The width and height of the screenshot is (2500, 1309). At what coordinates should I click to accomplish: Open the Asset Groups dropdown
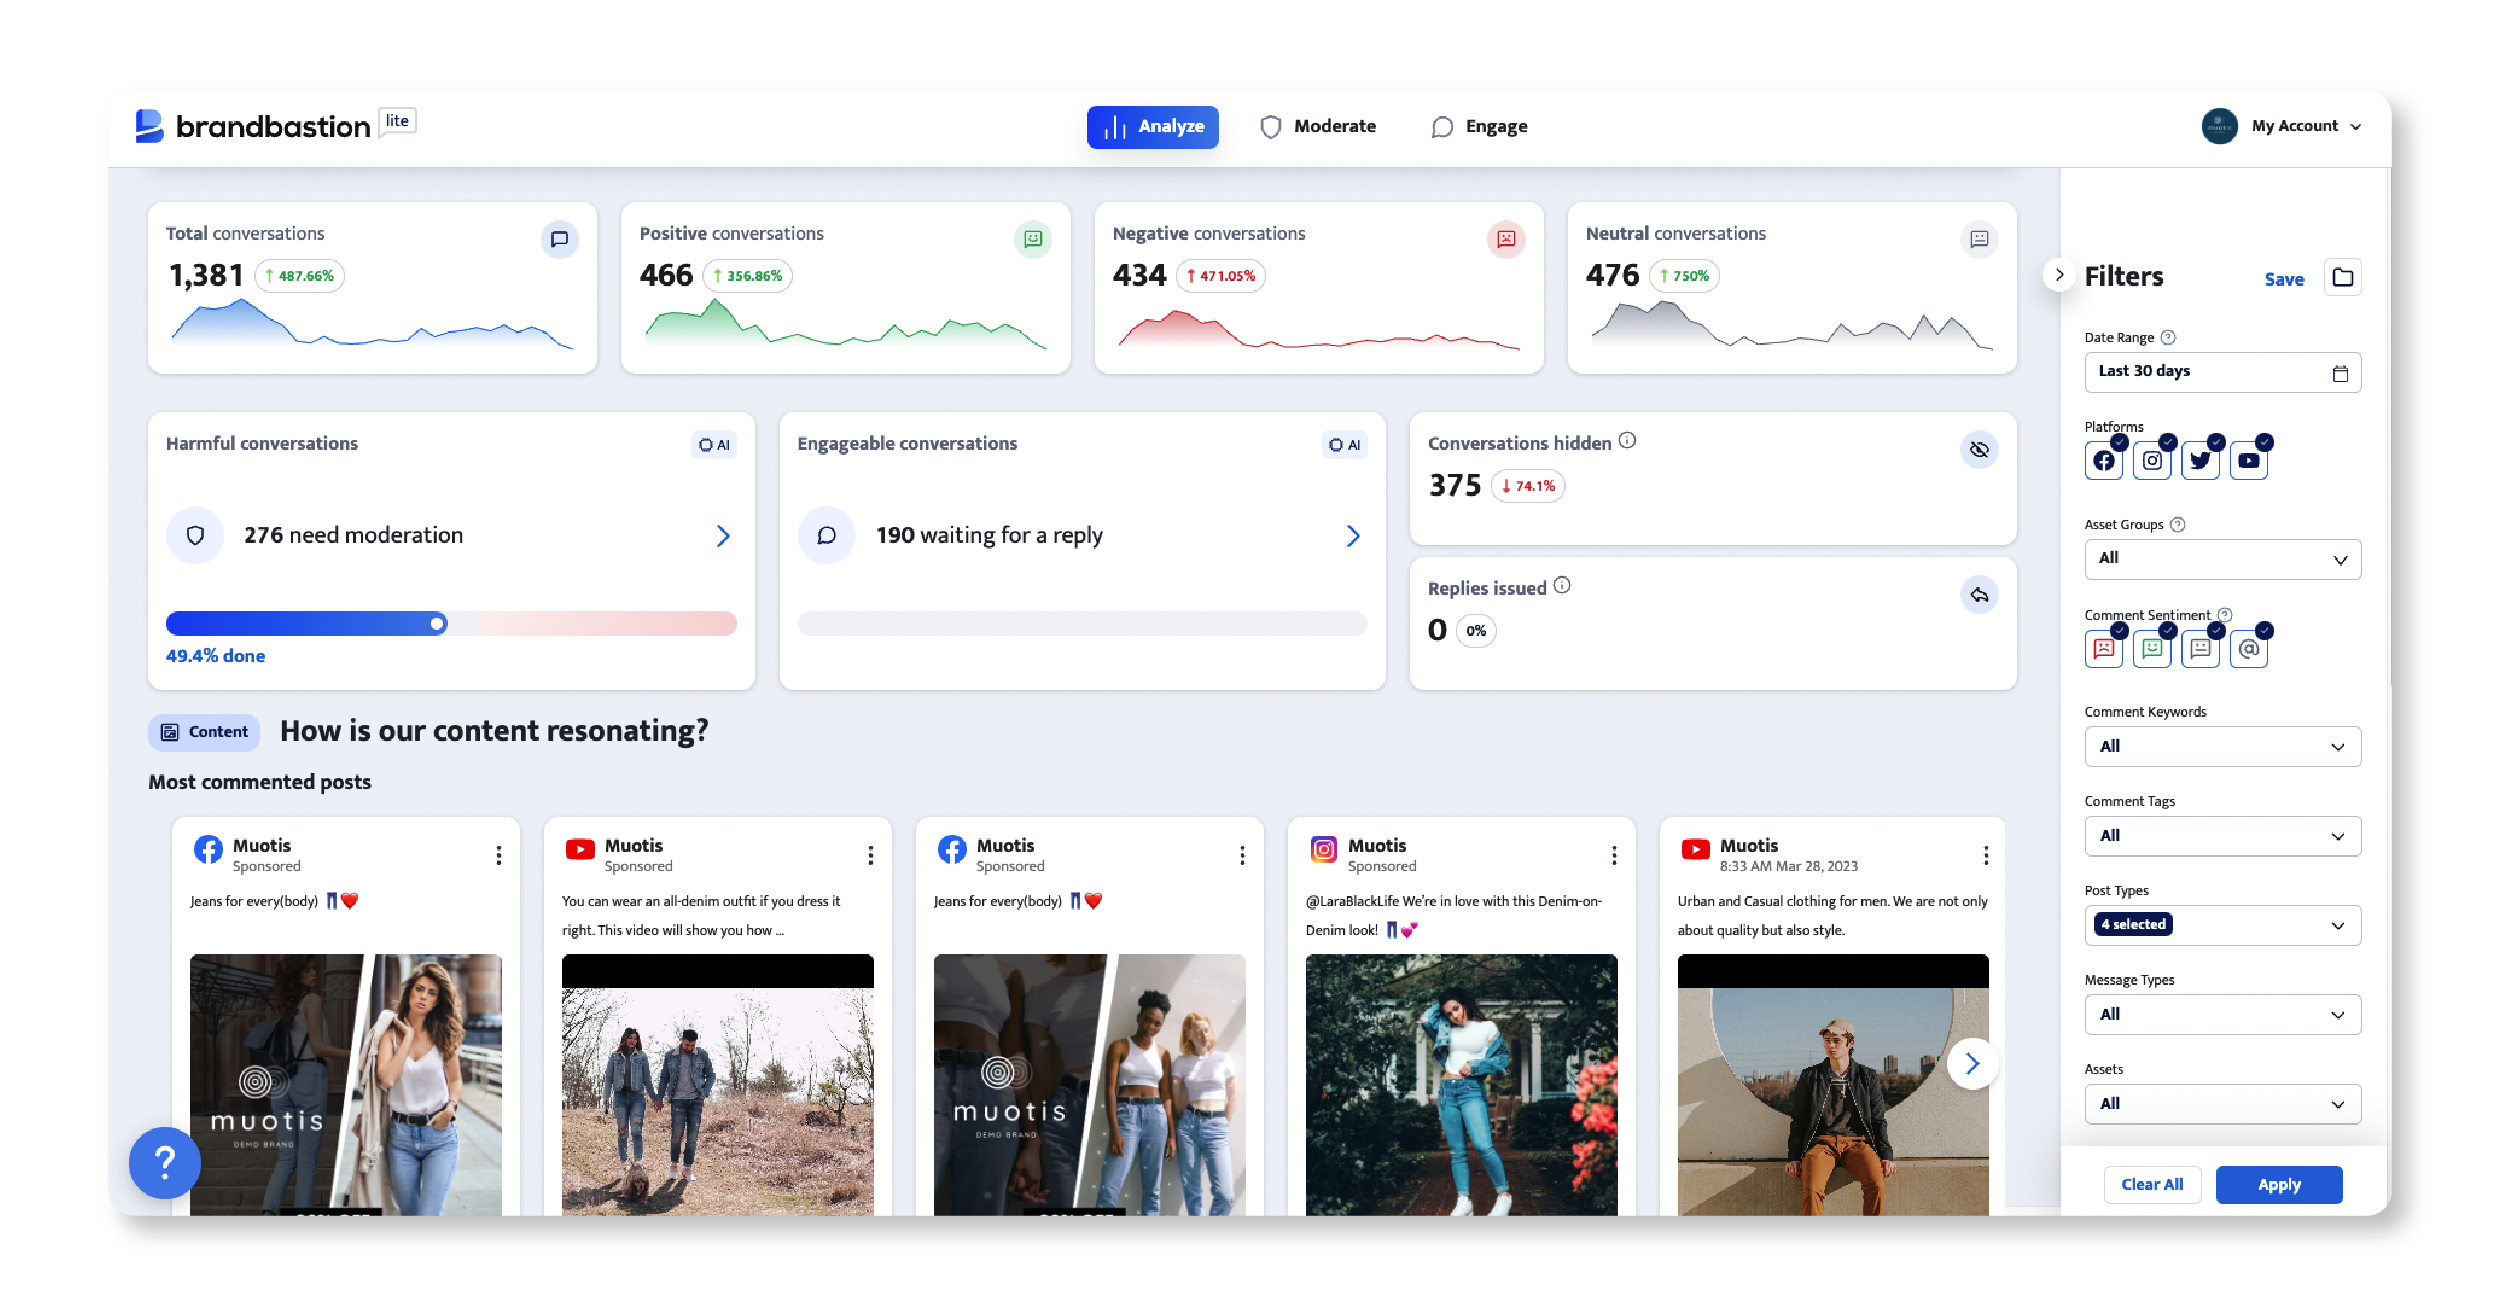(2222, 559)
